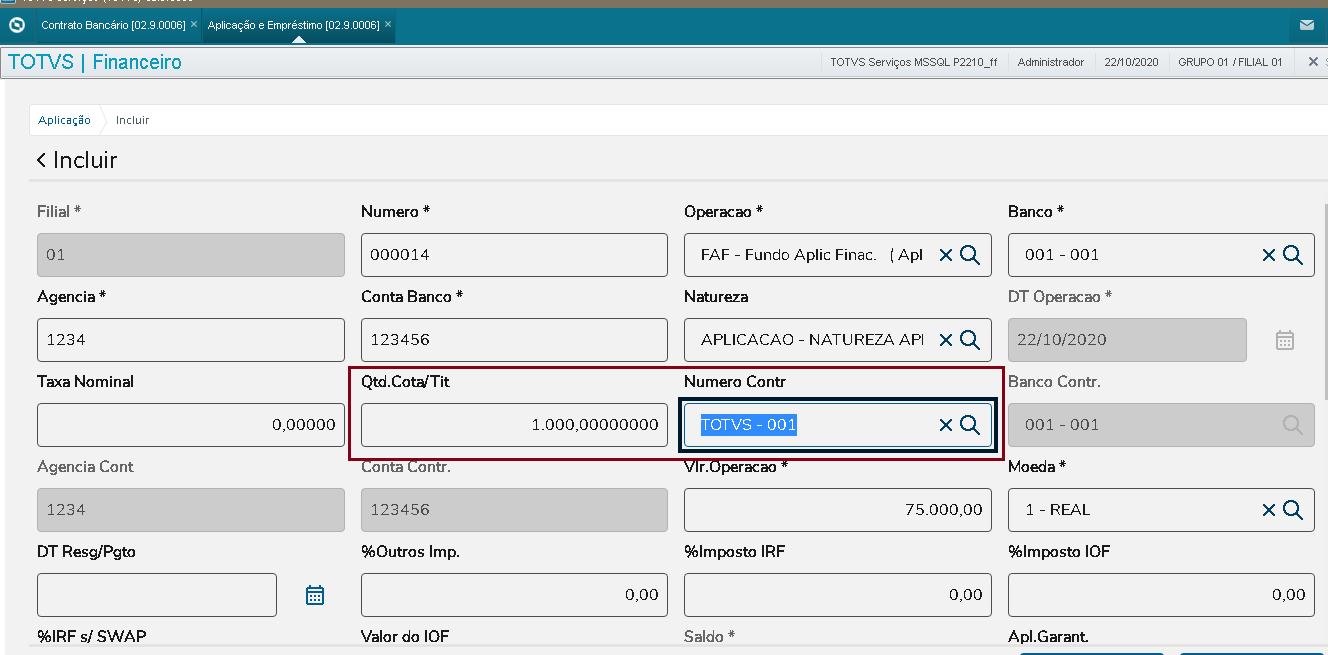Go back using the Incluir back arrow
The width and height of the screenshot is (1328, 655).
(x=41, y=160)
